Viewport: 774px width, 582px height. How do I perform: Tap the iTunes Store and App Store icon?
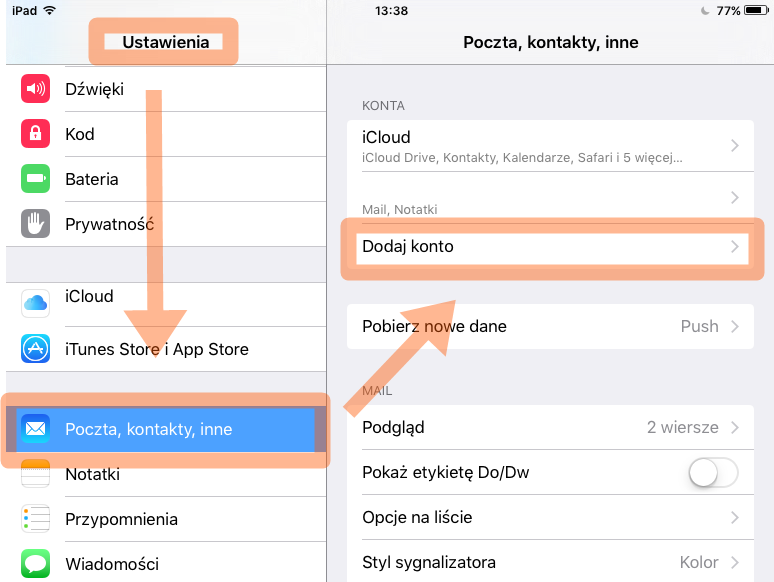pyautogui.click(x=36, y=349)
